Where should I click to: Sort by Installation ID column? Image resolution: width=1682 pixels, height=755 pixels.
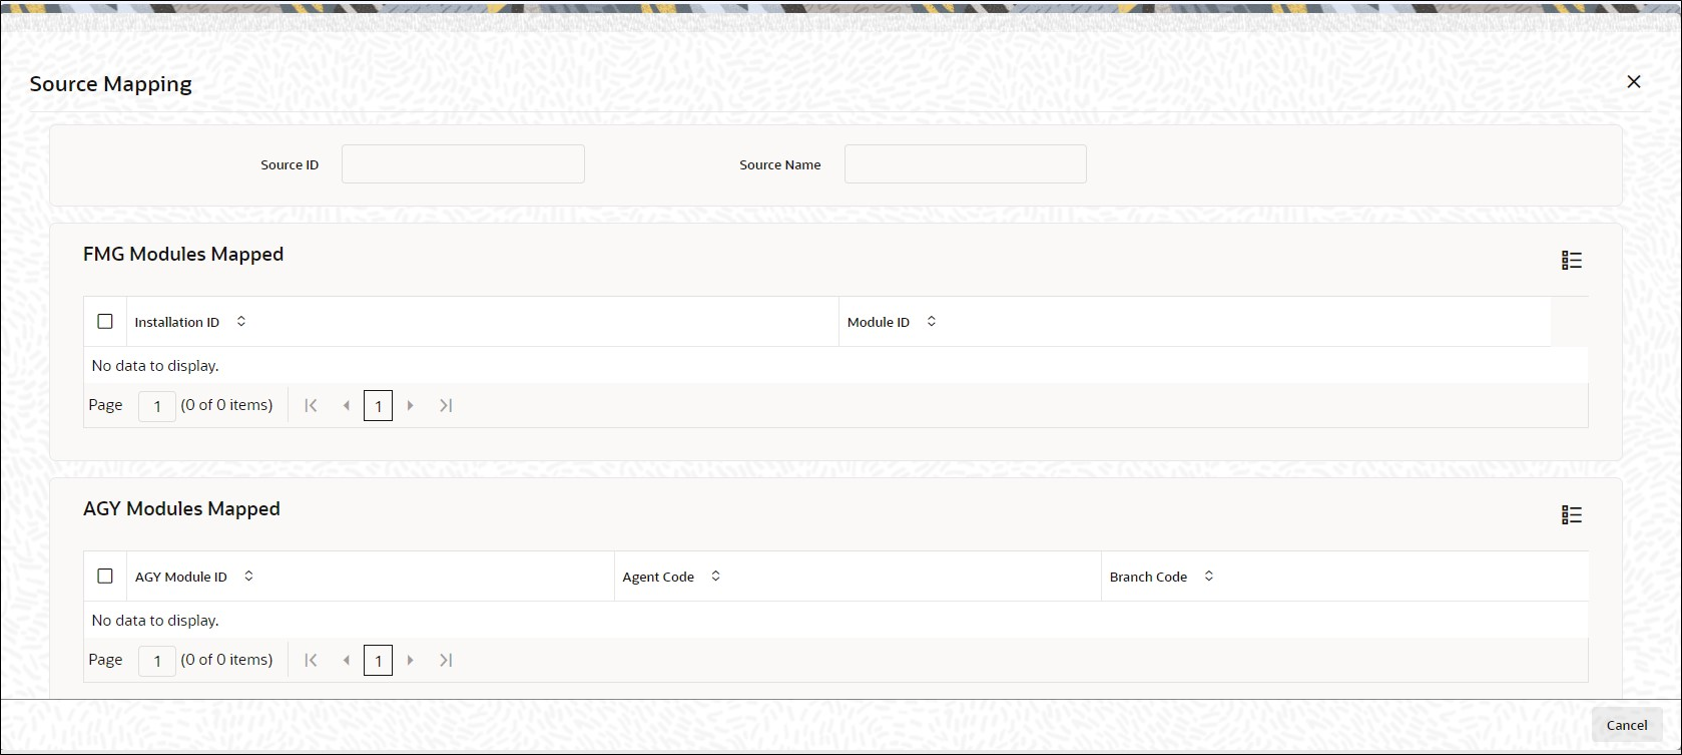pyautogui.click(x=241, y=322)
